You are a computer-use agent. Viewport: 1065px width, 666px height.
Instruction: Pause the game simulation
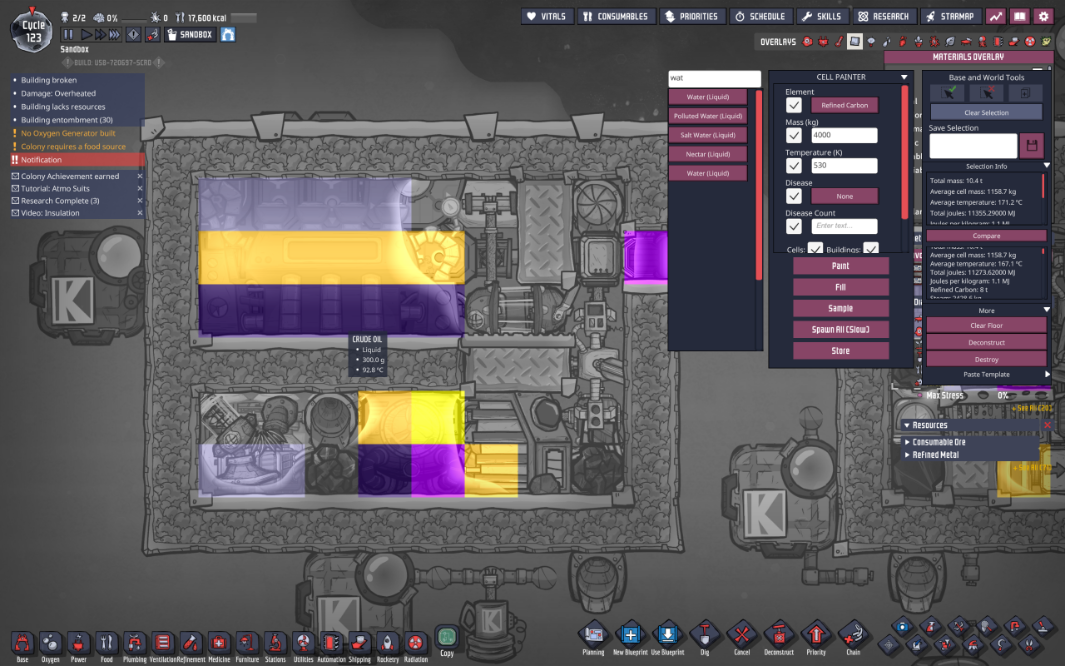pos(68,34)
